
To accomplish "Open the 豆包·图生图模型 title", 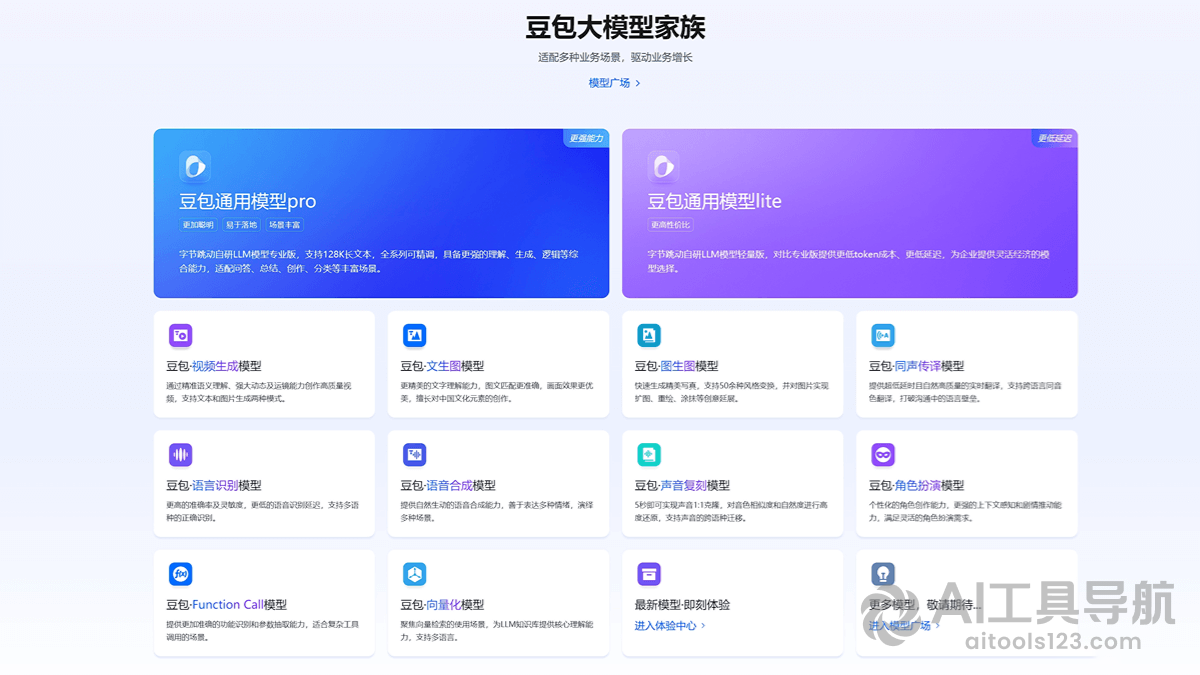I will (x=676, y=366).
